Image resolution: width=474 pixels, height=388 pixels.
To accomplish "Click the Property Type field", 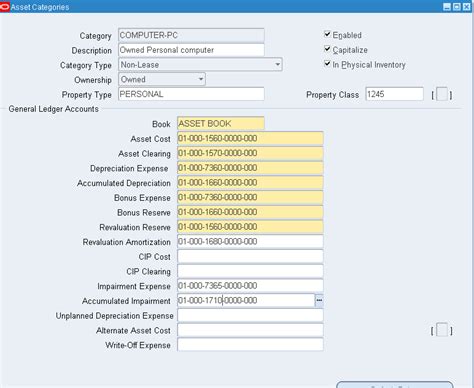I will coord(191,94).
